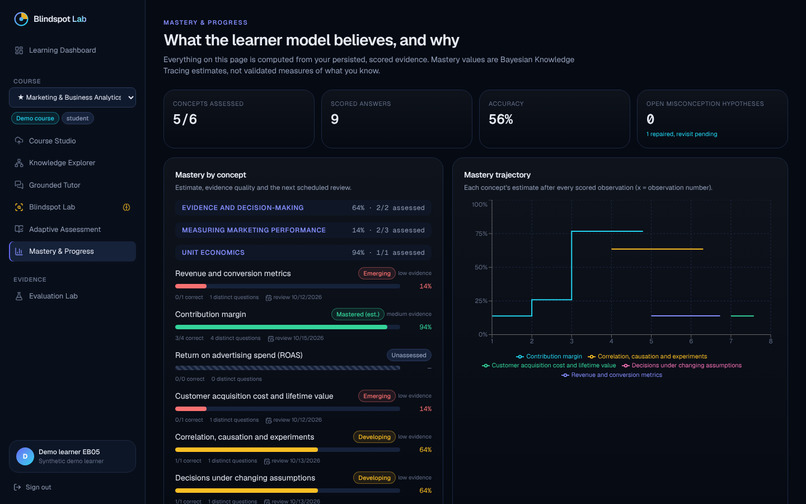The image size is (806, 504).
Task: Click the Revenue and conversion metrics progress bar
Action: (x=287, y=286)
